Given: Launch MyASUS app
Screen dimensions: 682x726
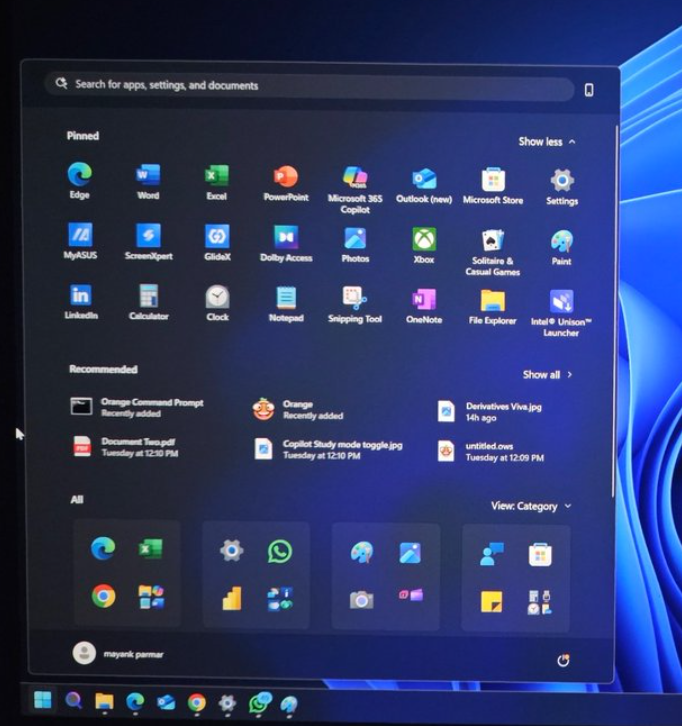Looking at the screenshot, I should point(81,241).
